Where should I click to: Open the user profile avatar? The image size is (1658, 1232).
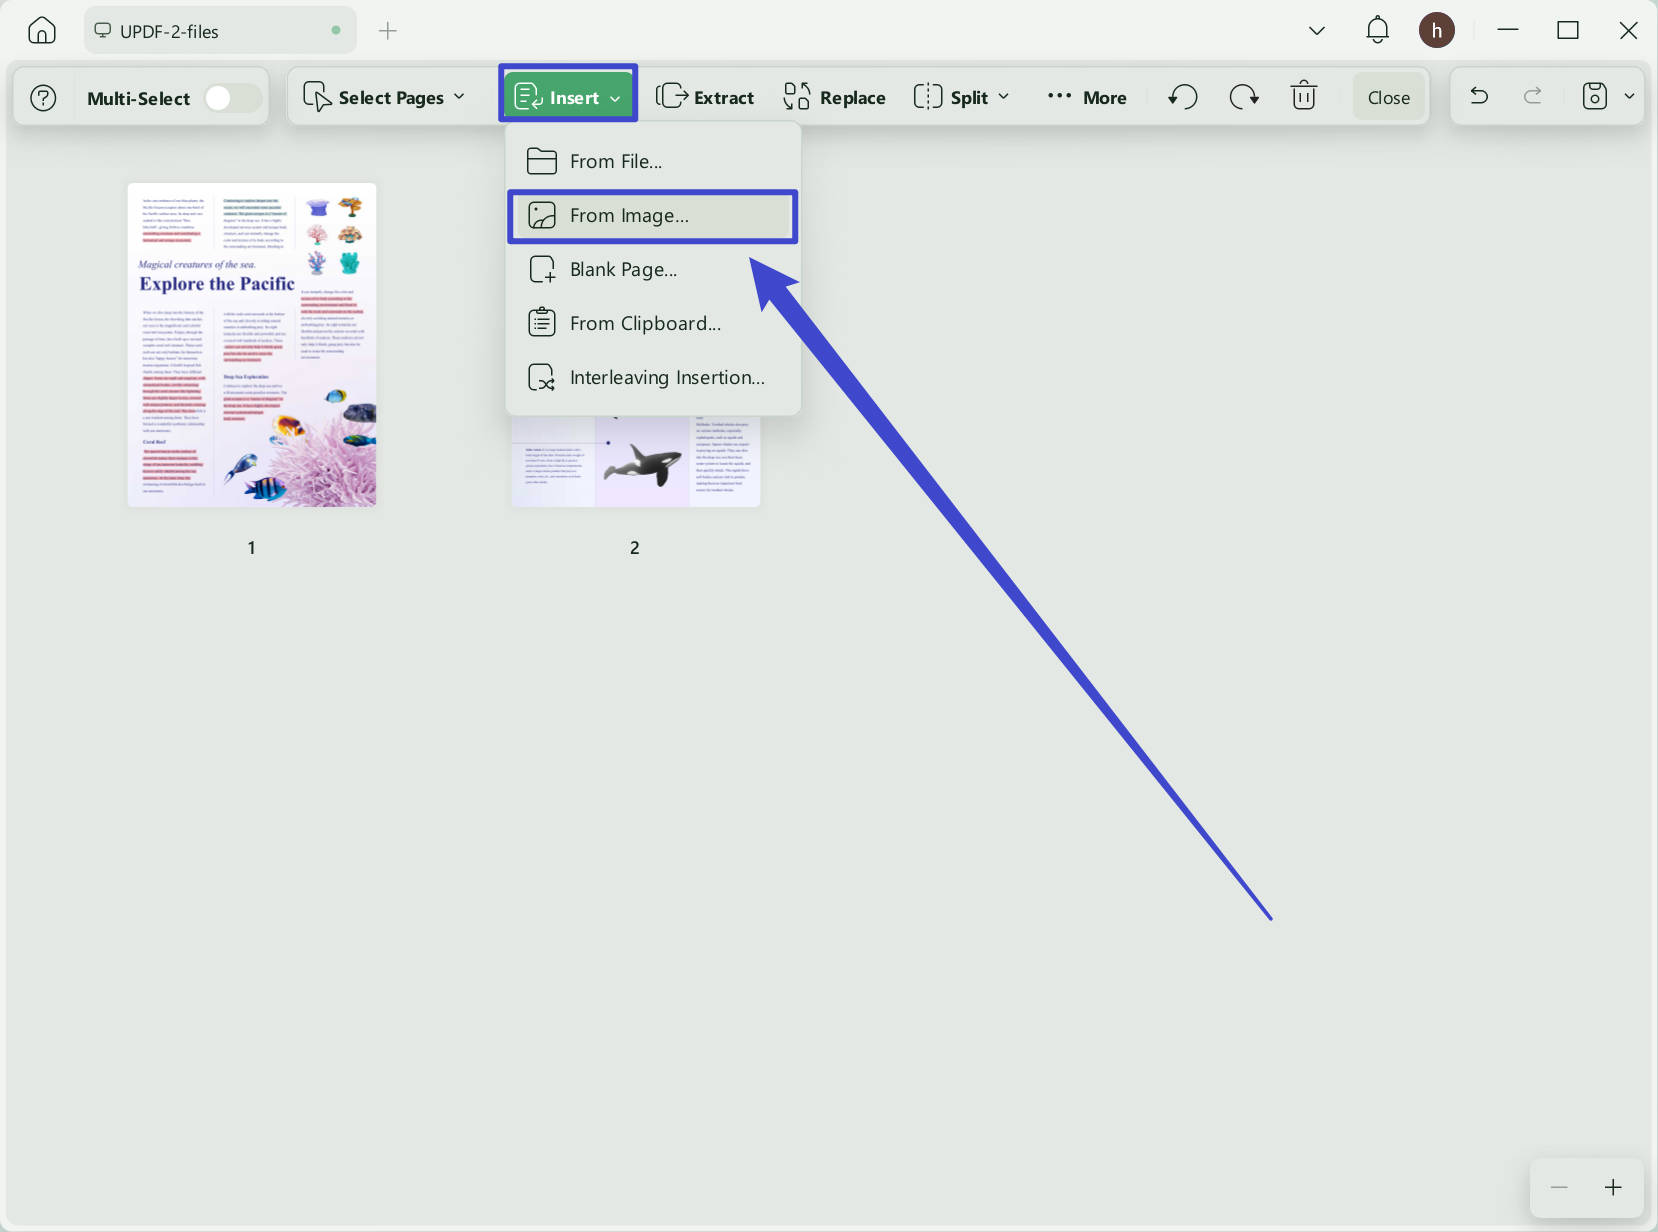pos(1436,30)
